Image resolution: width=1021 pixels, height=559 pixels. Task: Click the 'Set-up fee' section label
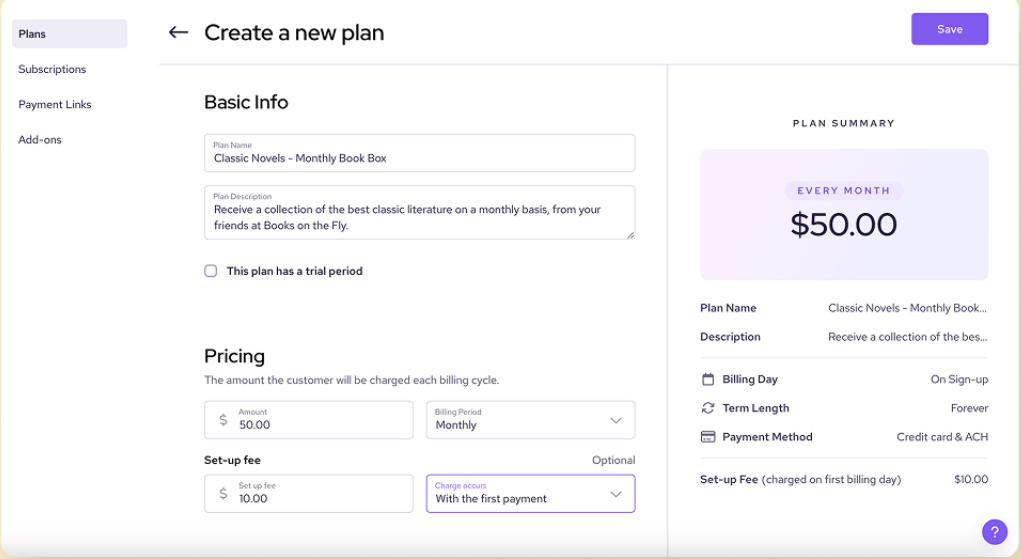tap(232, 460)
